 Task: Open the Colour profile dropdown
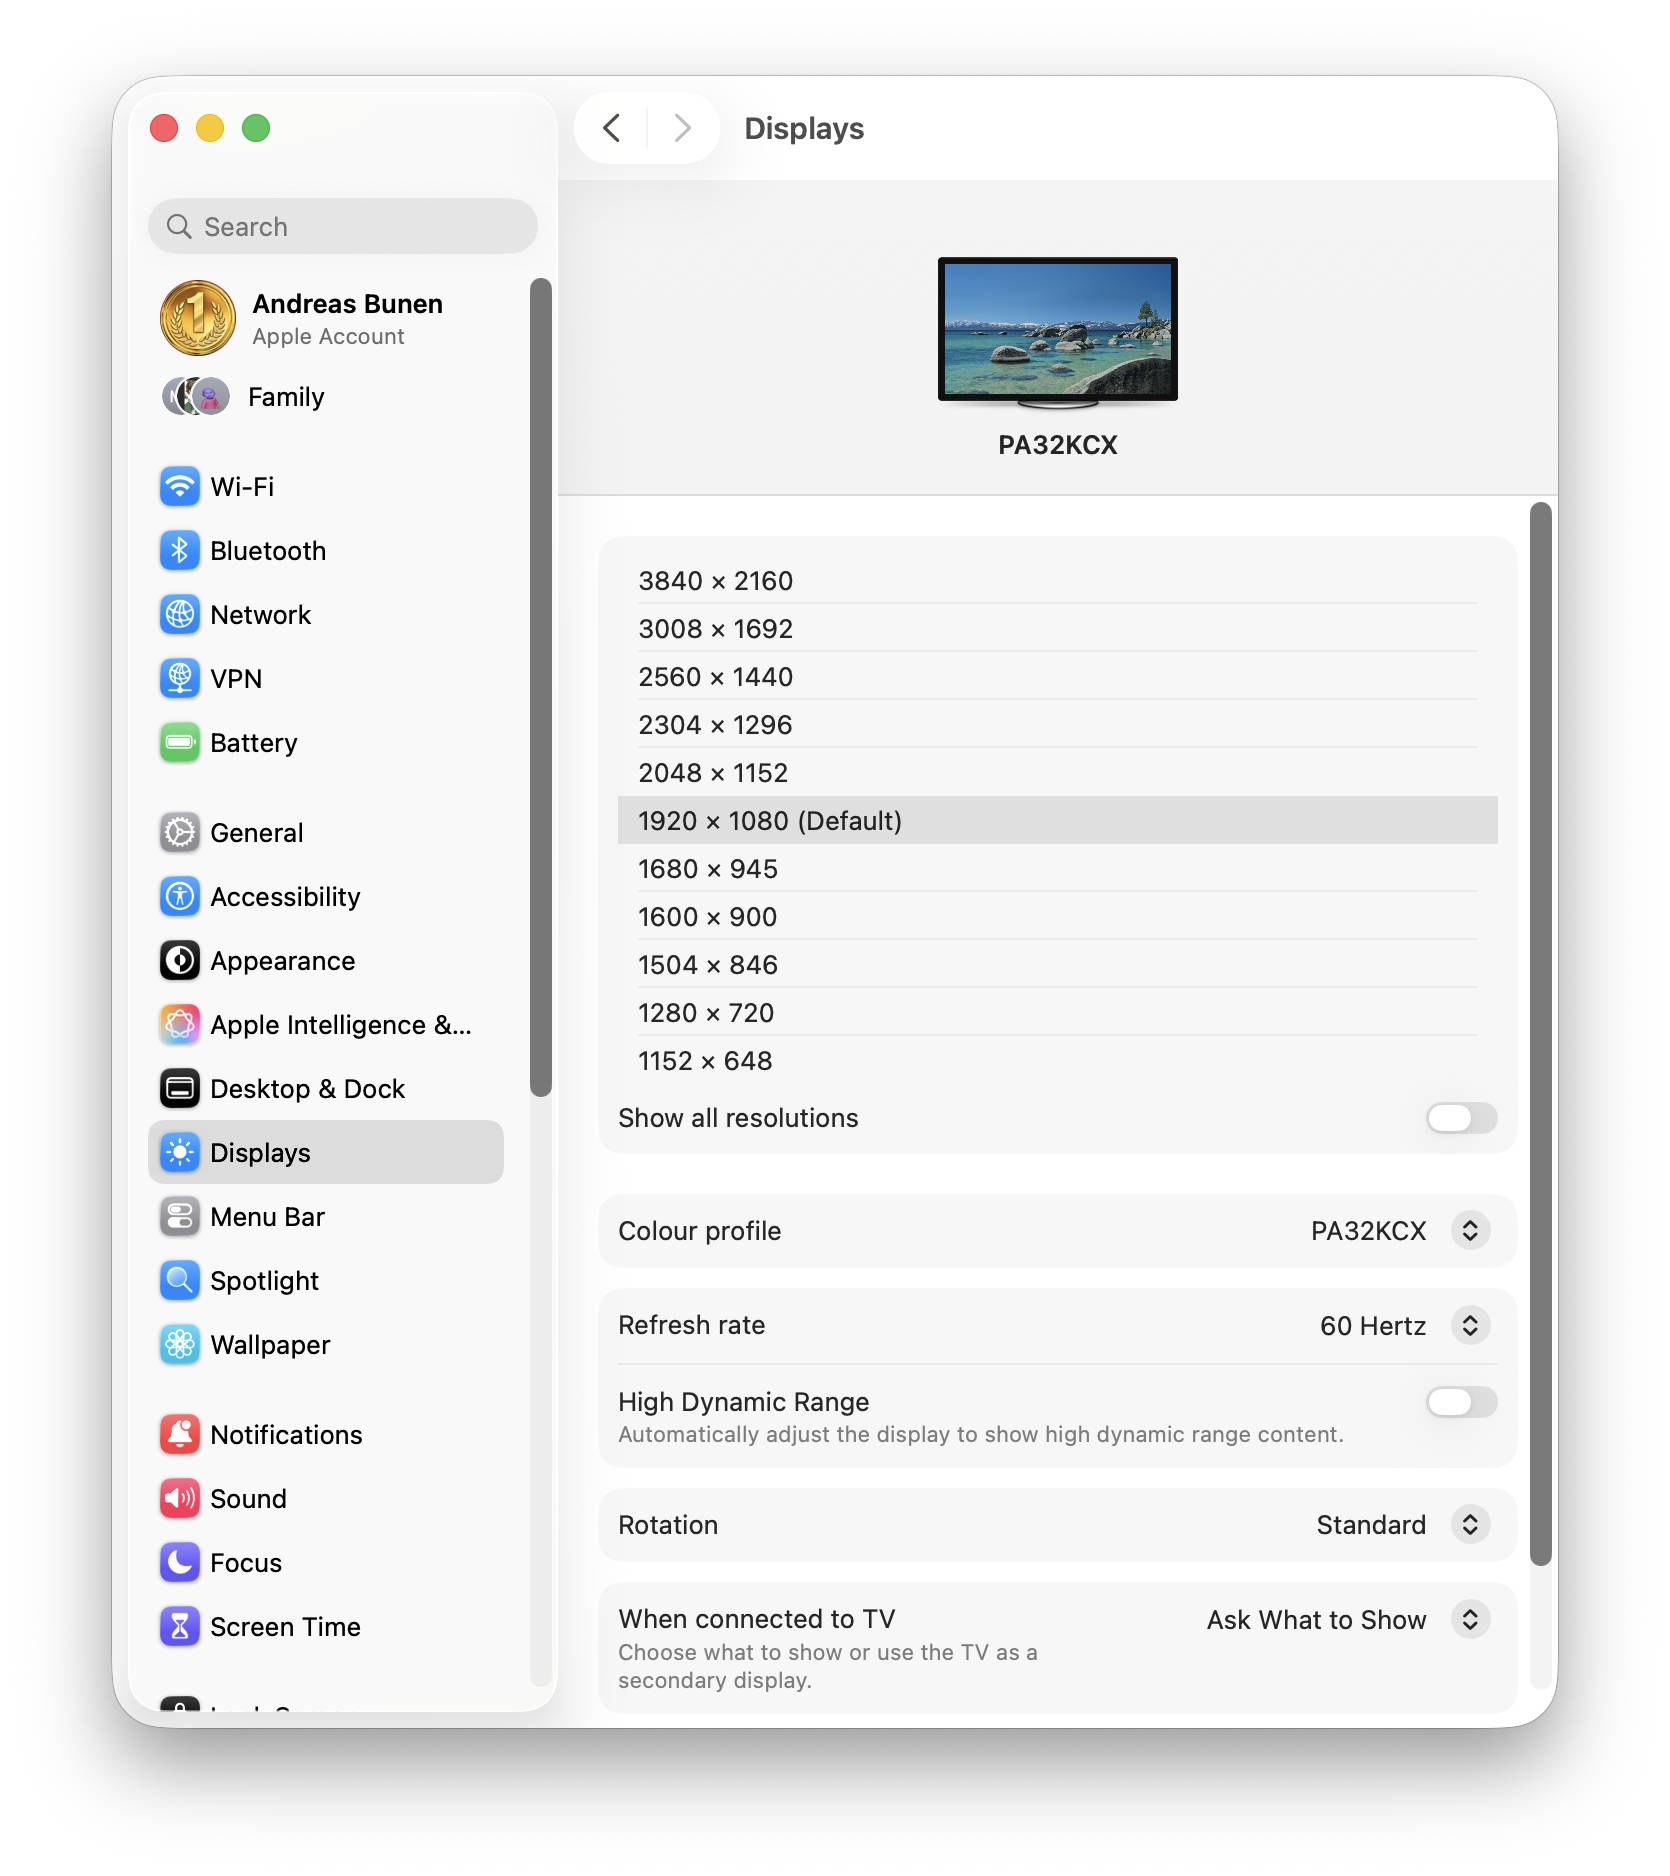pyautogui.click(x=1469, y=1231)
